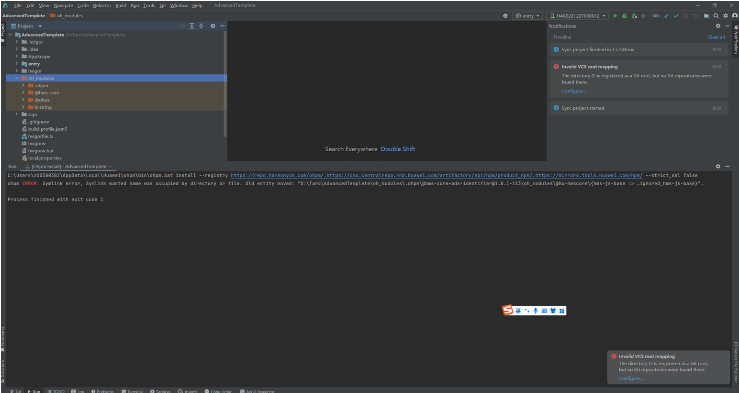Expand the .hvigor folder
Screen dimensions: 739x393
17,42
